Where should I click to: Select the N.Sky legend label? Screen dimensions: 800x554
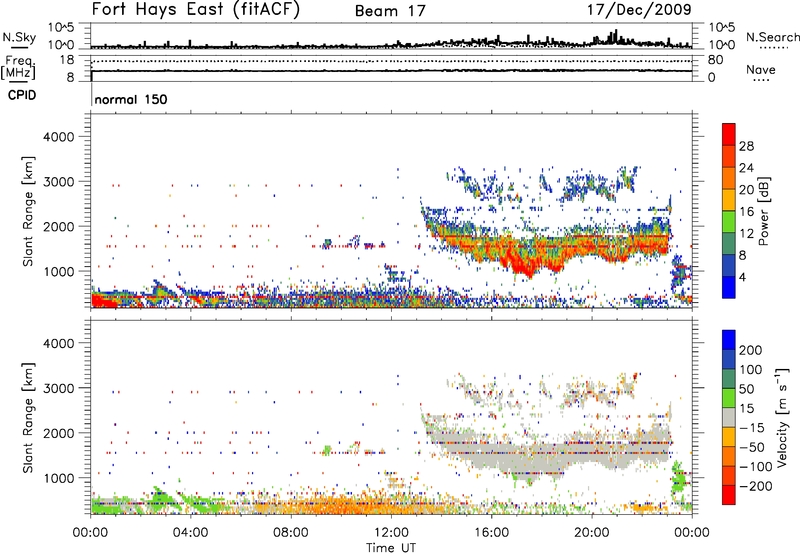click(19, 37)
